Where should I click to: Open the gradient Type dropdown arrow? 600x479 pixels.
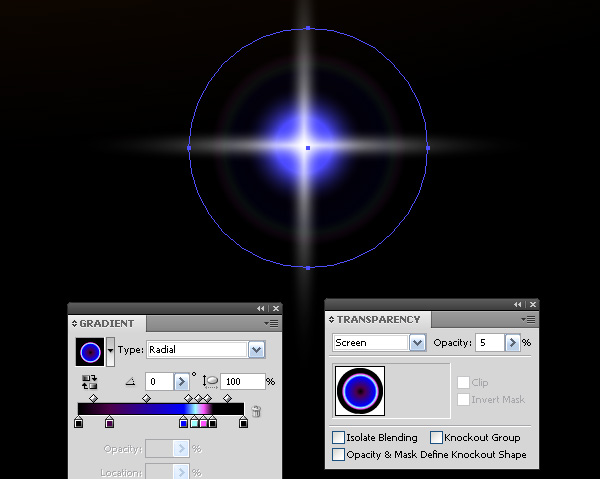pos(256,350)
